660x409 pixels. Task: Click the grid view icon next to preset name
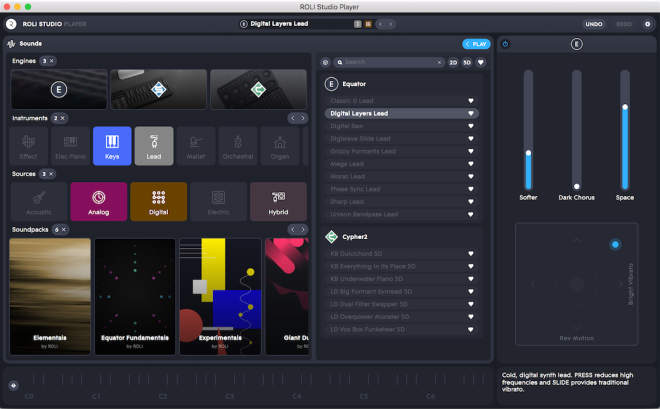[x=357, y=24]
